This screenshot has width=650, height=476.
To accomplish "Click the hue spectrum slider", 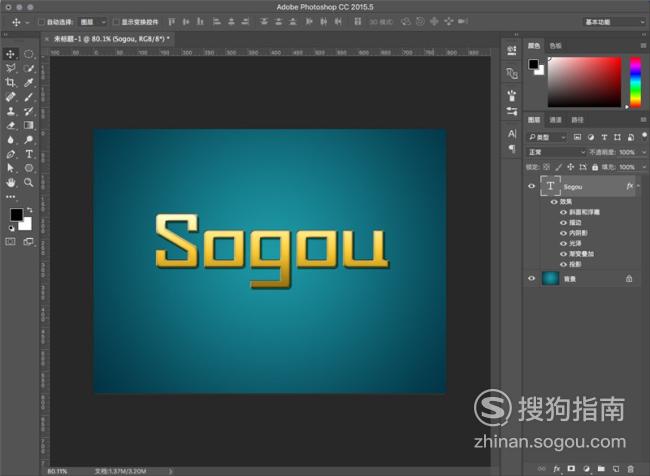I will pyautogui.click(x=635, y=82).
